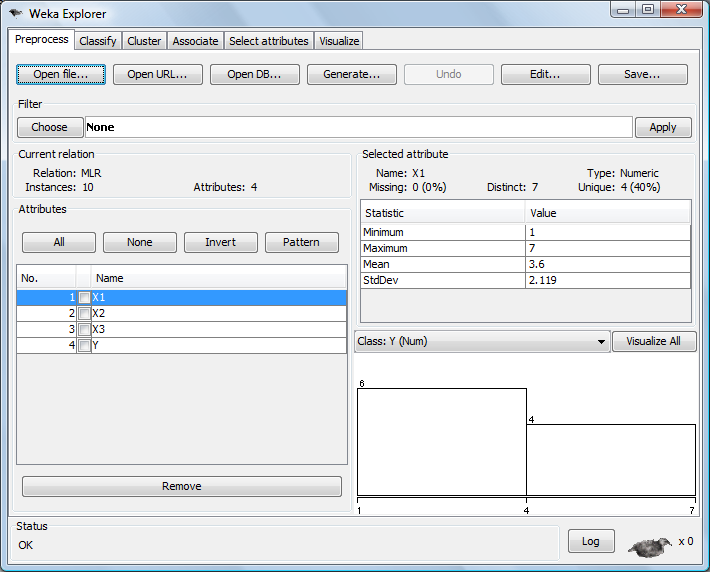Click the OK status text
Screen dimensions: 710x572
(x=26, y=545)
